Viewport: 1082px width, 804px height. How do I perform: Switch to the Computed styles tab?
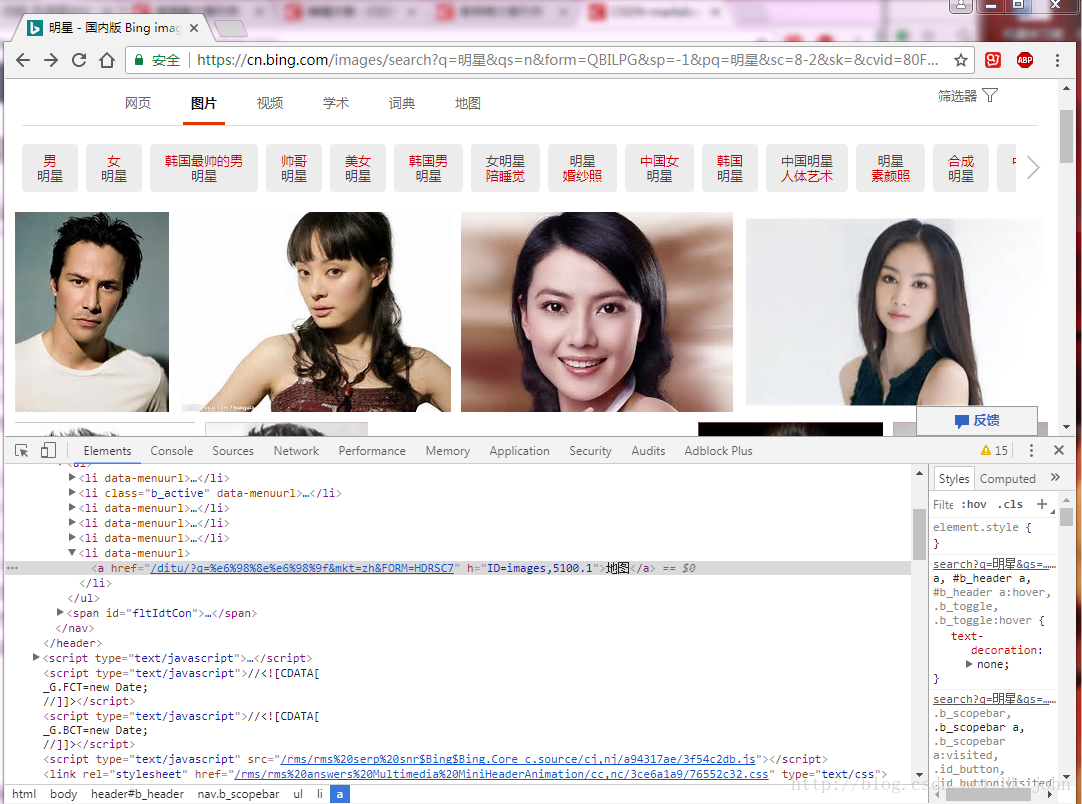coord(1007,478)
